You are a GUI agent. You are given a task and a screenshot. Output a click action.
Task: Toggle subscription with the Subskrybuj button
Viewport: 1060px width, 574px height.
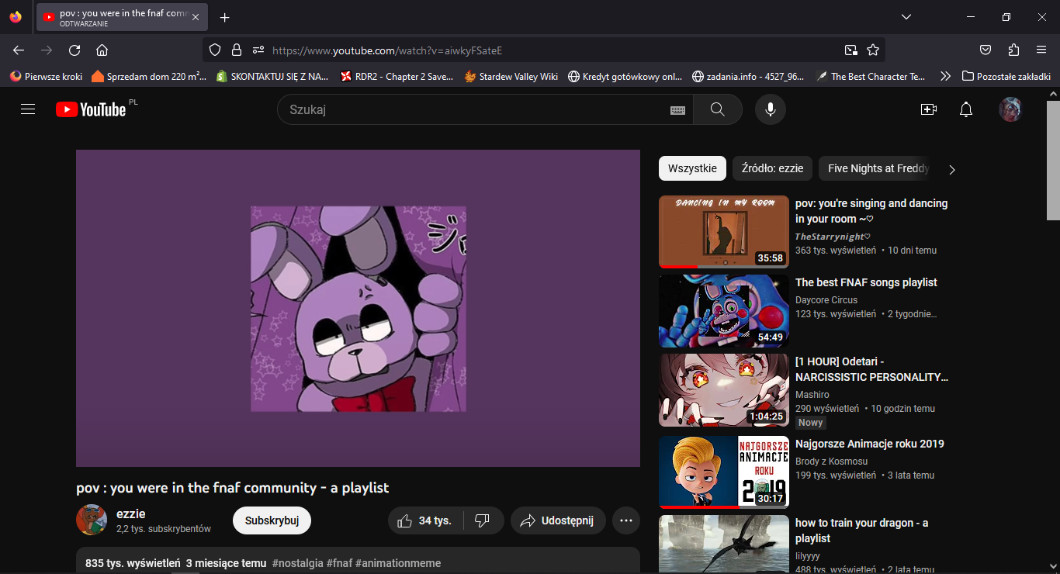pos(272,521)
